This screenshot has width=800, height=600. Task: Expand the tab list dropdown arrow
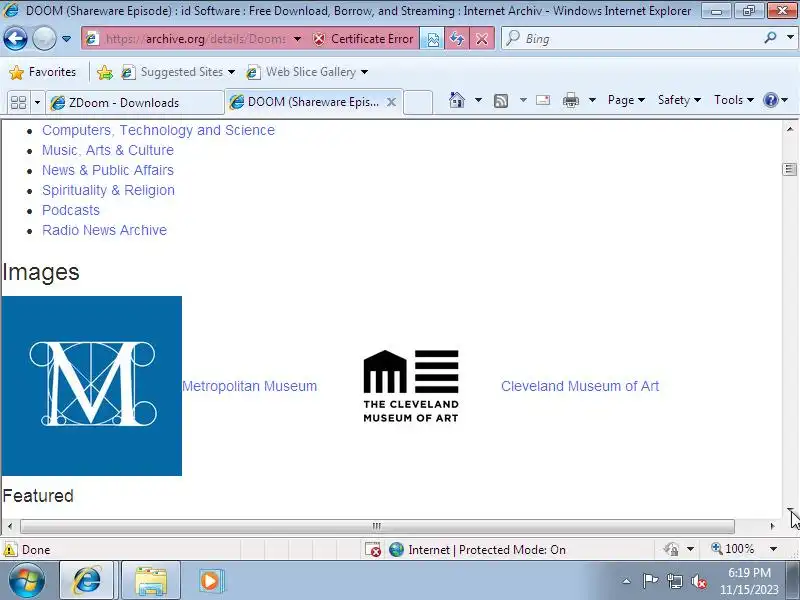(x=37, y=103)
